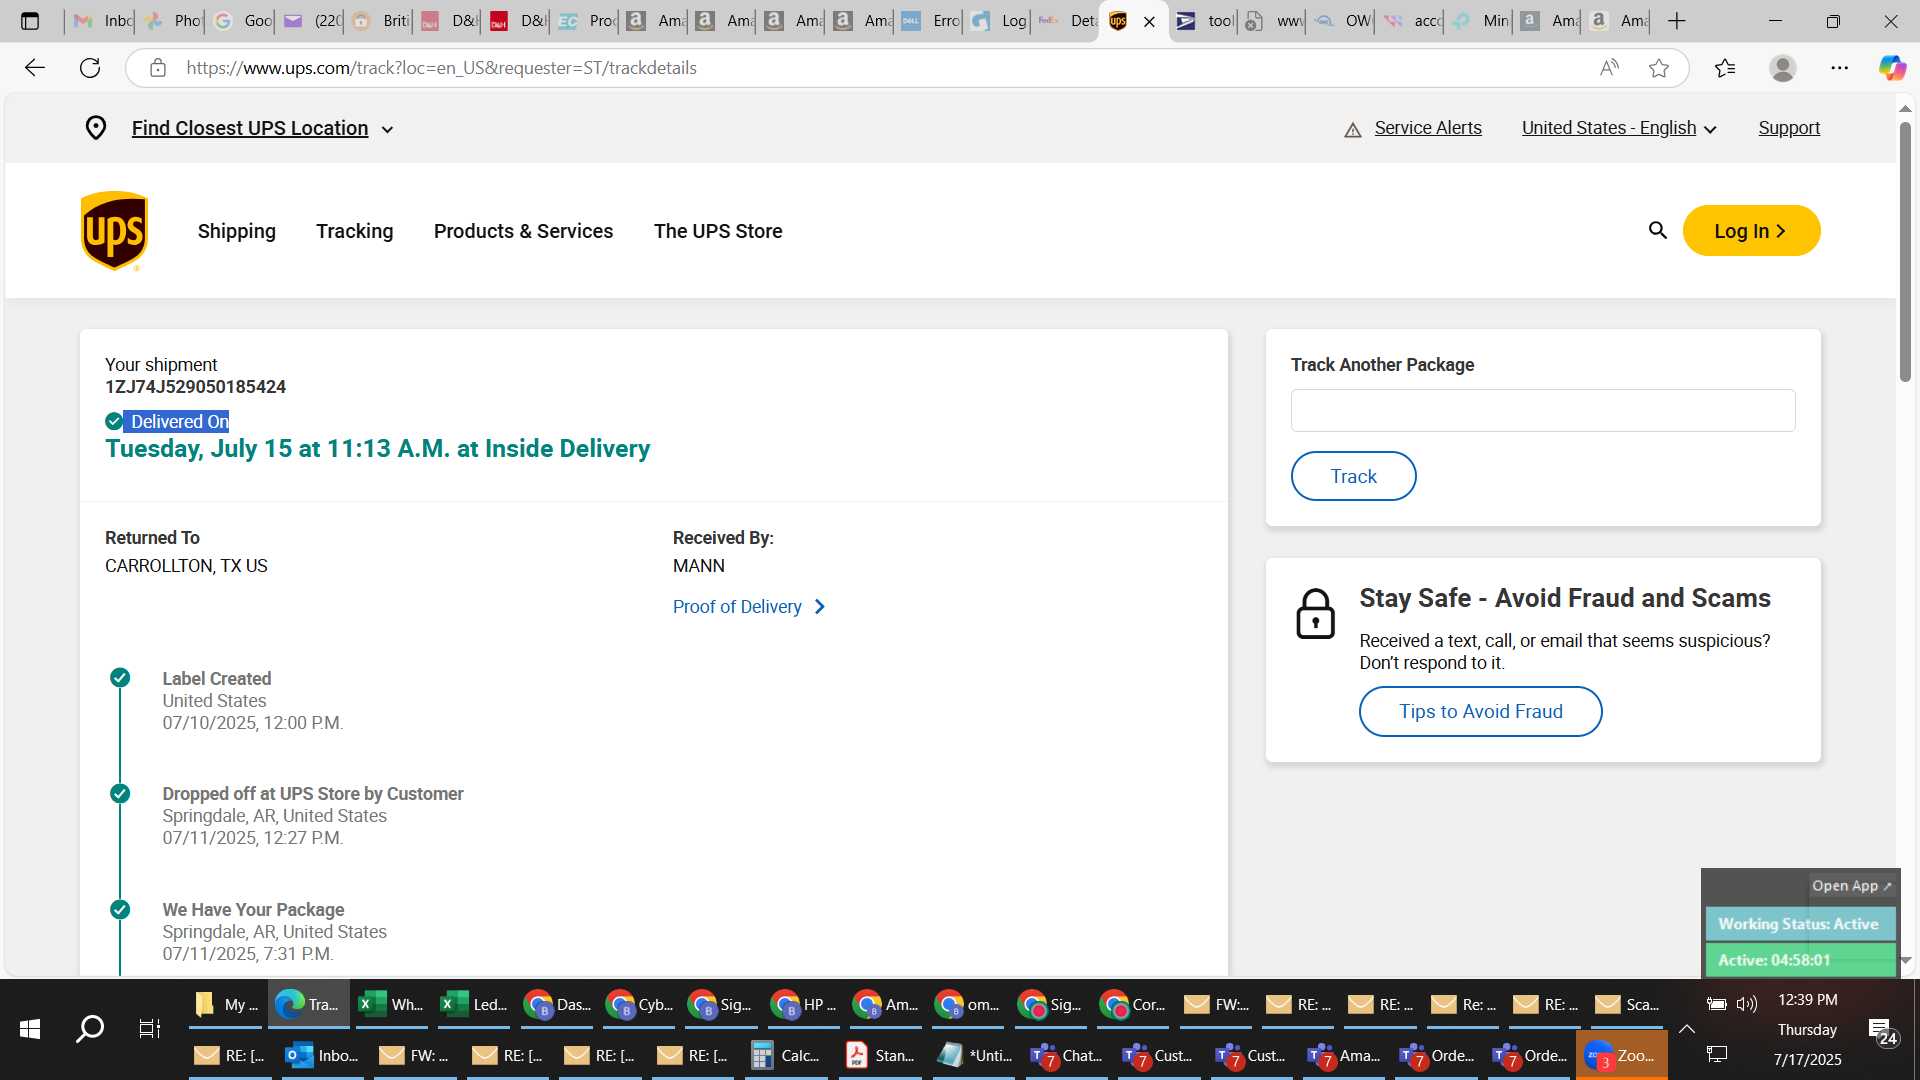Click the Label Created progress checkmark

[x=120, y=678]
